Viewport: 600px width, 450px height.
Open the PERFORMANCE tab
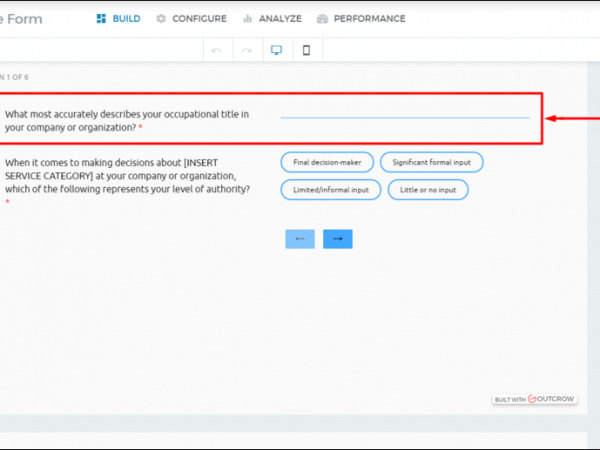[x=360, y=18]
